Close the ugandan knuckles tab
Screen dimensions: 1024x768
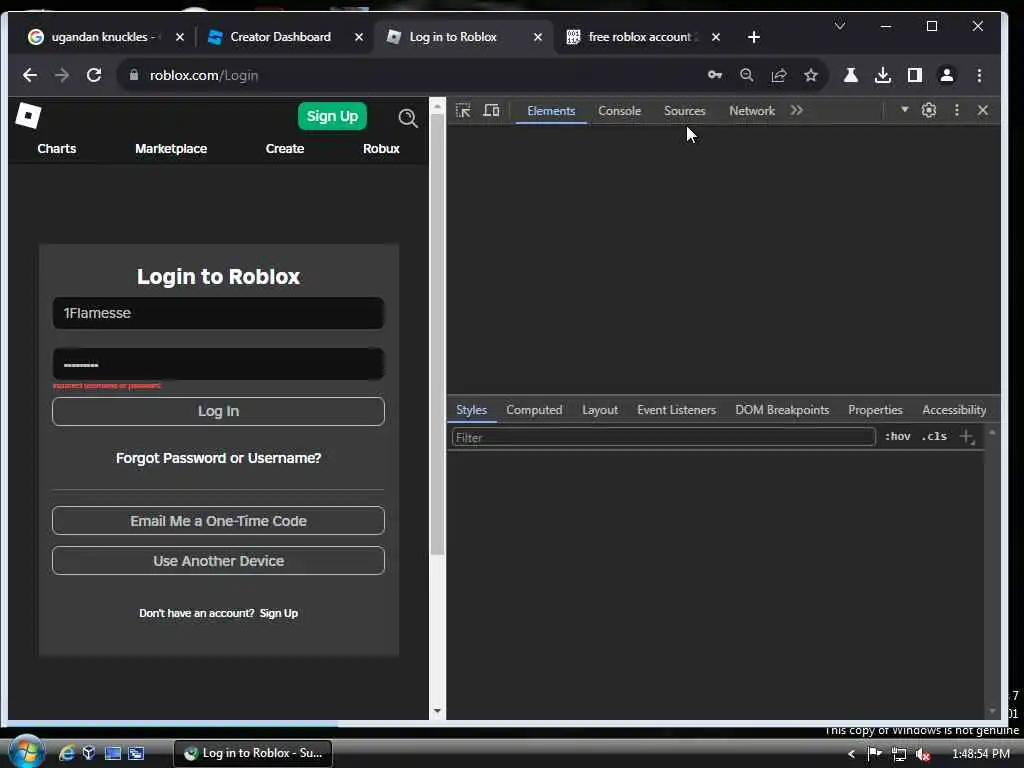coord(180,37)
